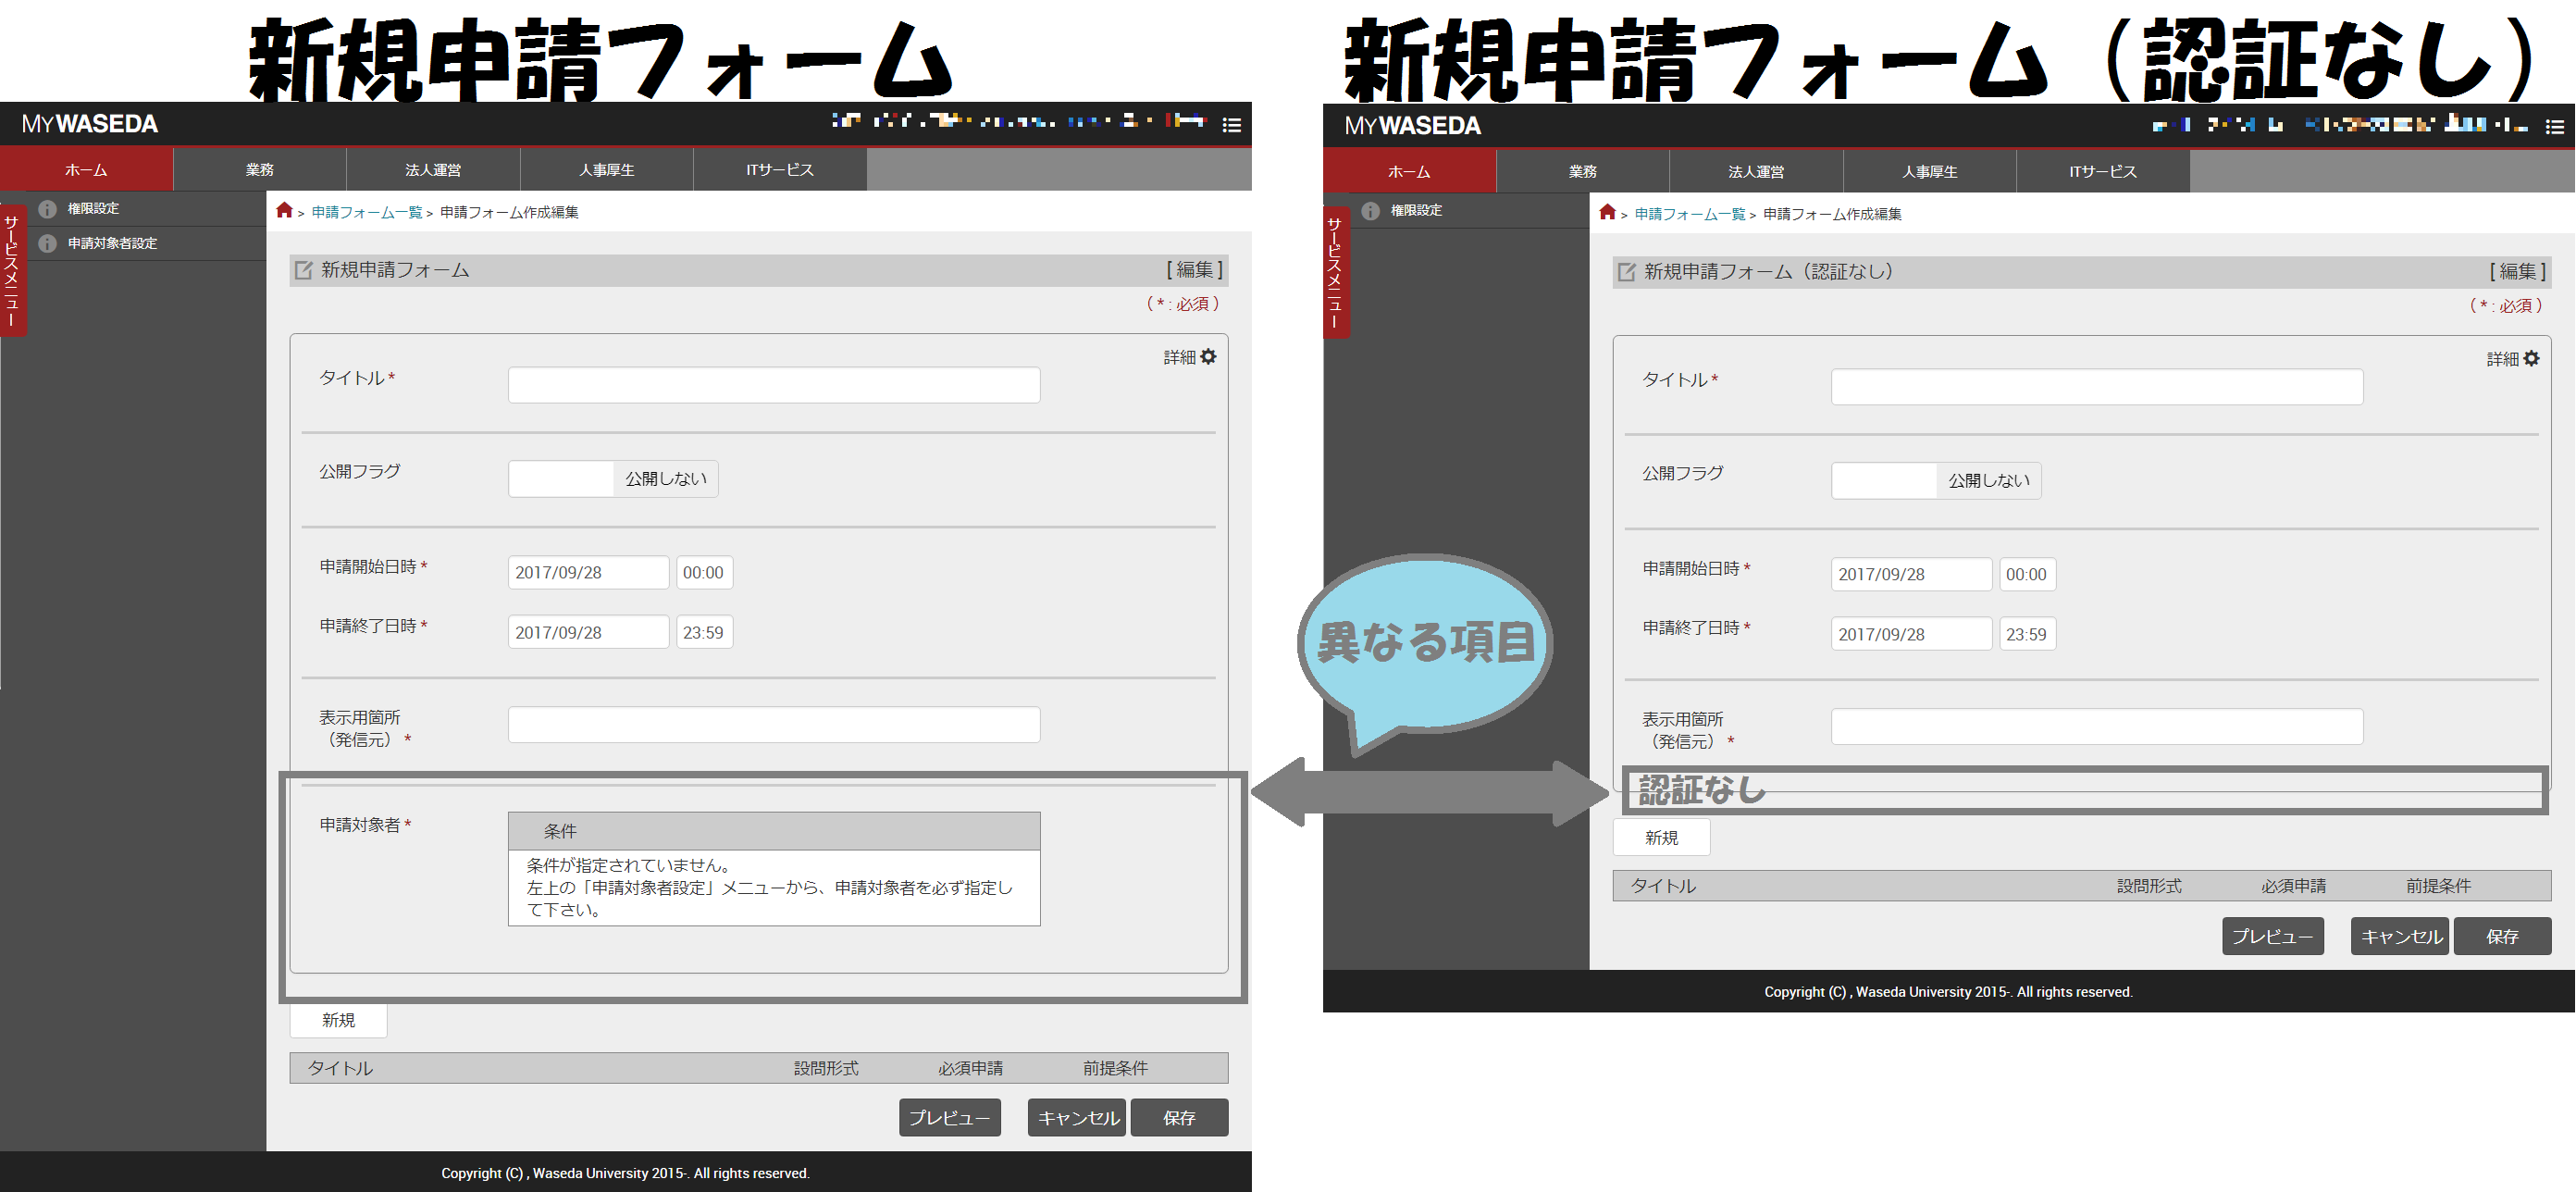
Task: Select 法人運営 tab in right window
Action: (x=1756, y=172)
